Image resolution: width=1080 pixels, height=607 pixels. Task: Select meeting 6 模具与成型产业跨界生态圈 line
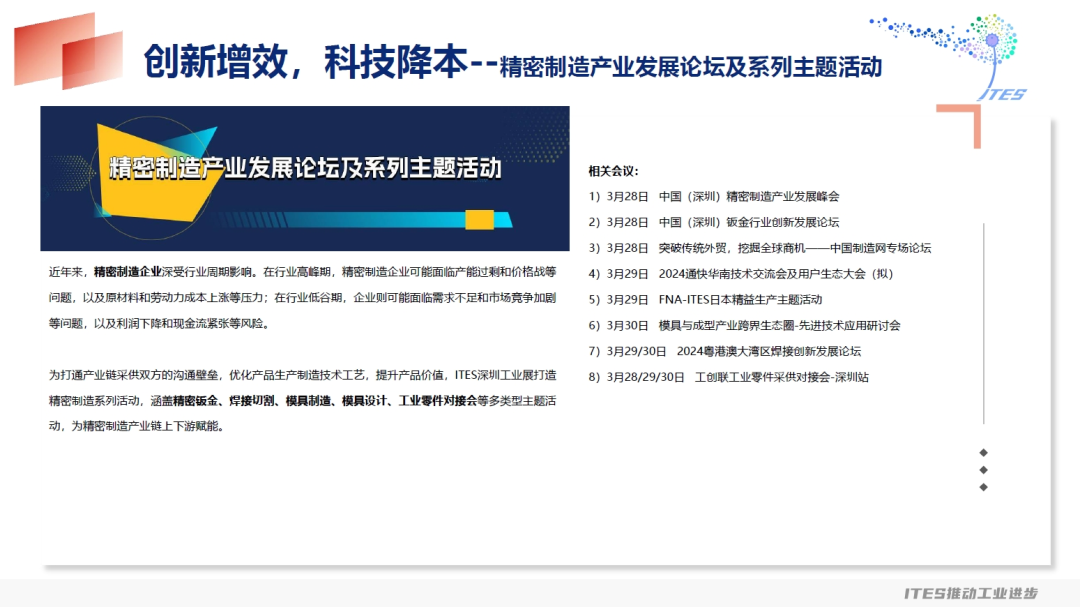pos(744,326)
